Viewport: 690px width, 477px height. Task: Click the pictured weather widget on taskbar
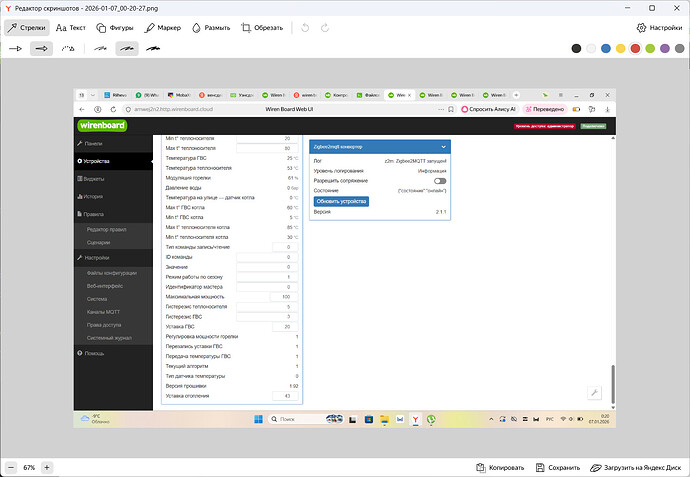(95, 419)
